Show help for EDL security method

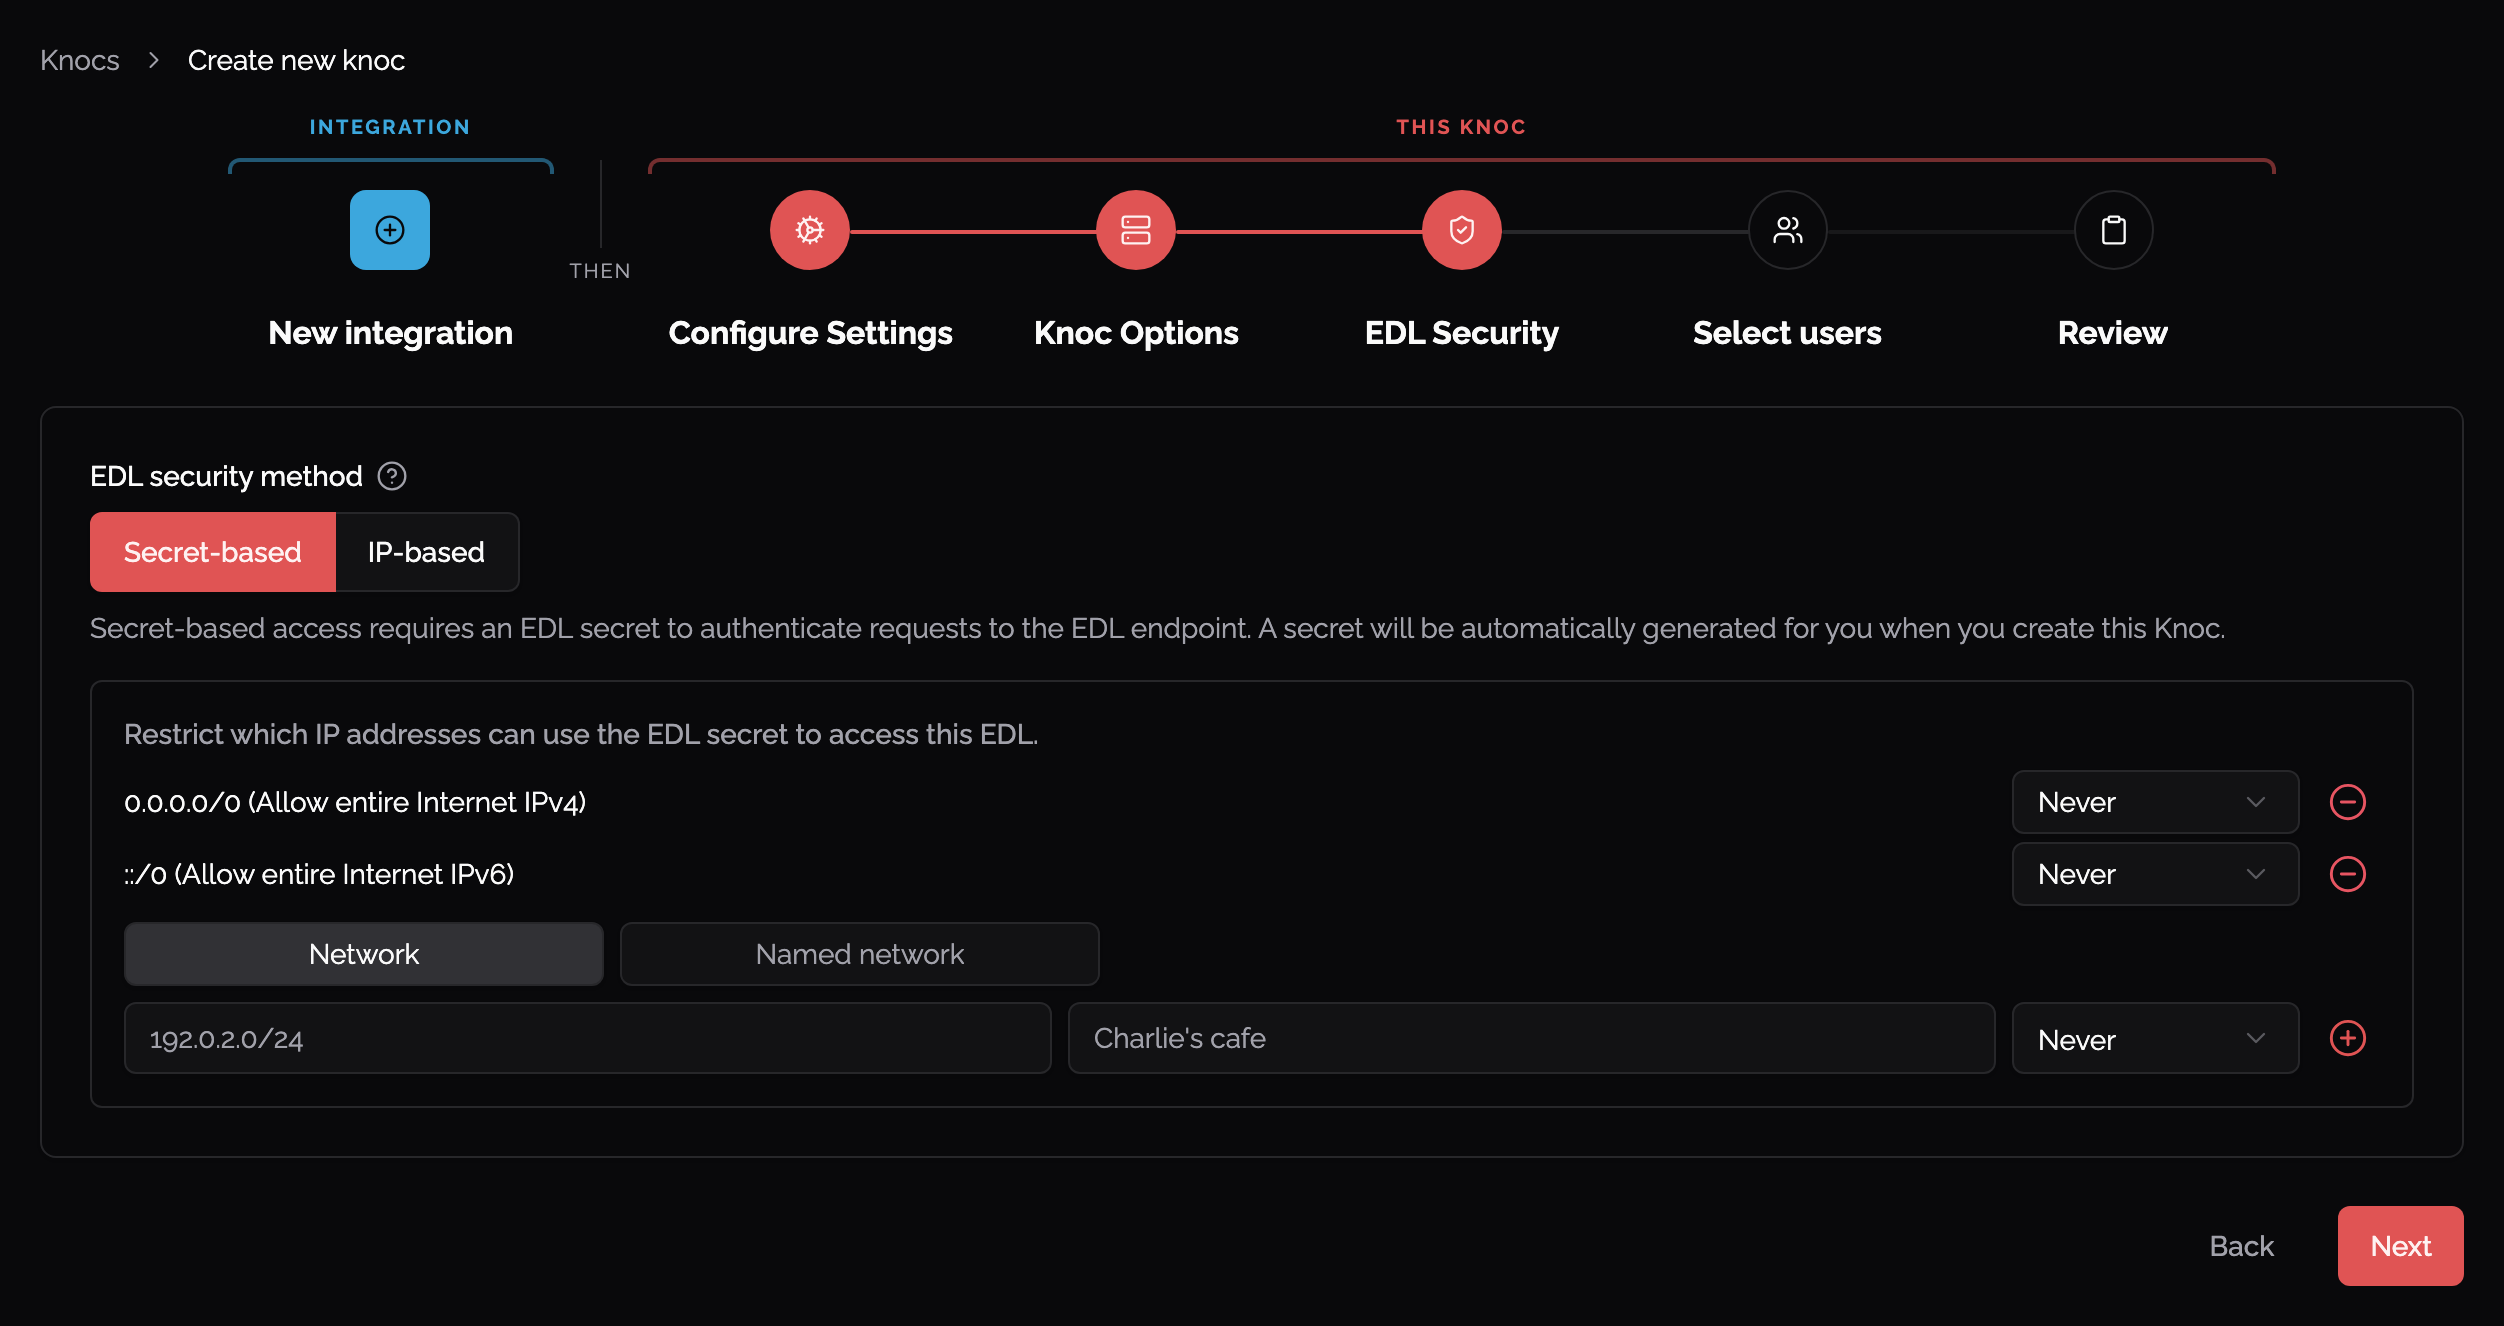tap(392, 476)
